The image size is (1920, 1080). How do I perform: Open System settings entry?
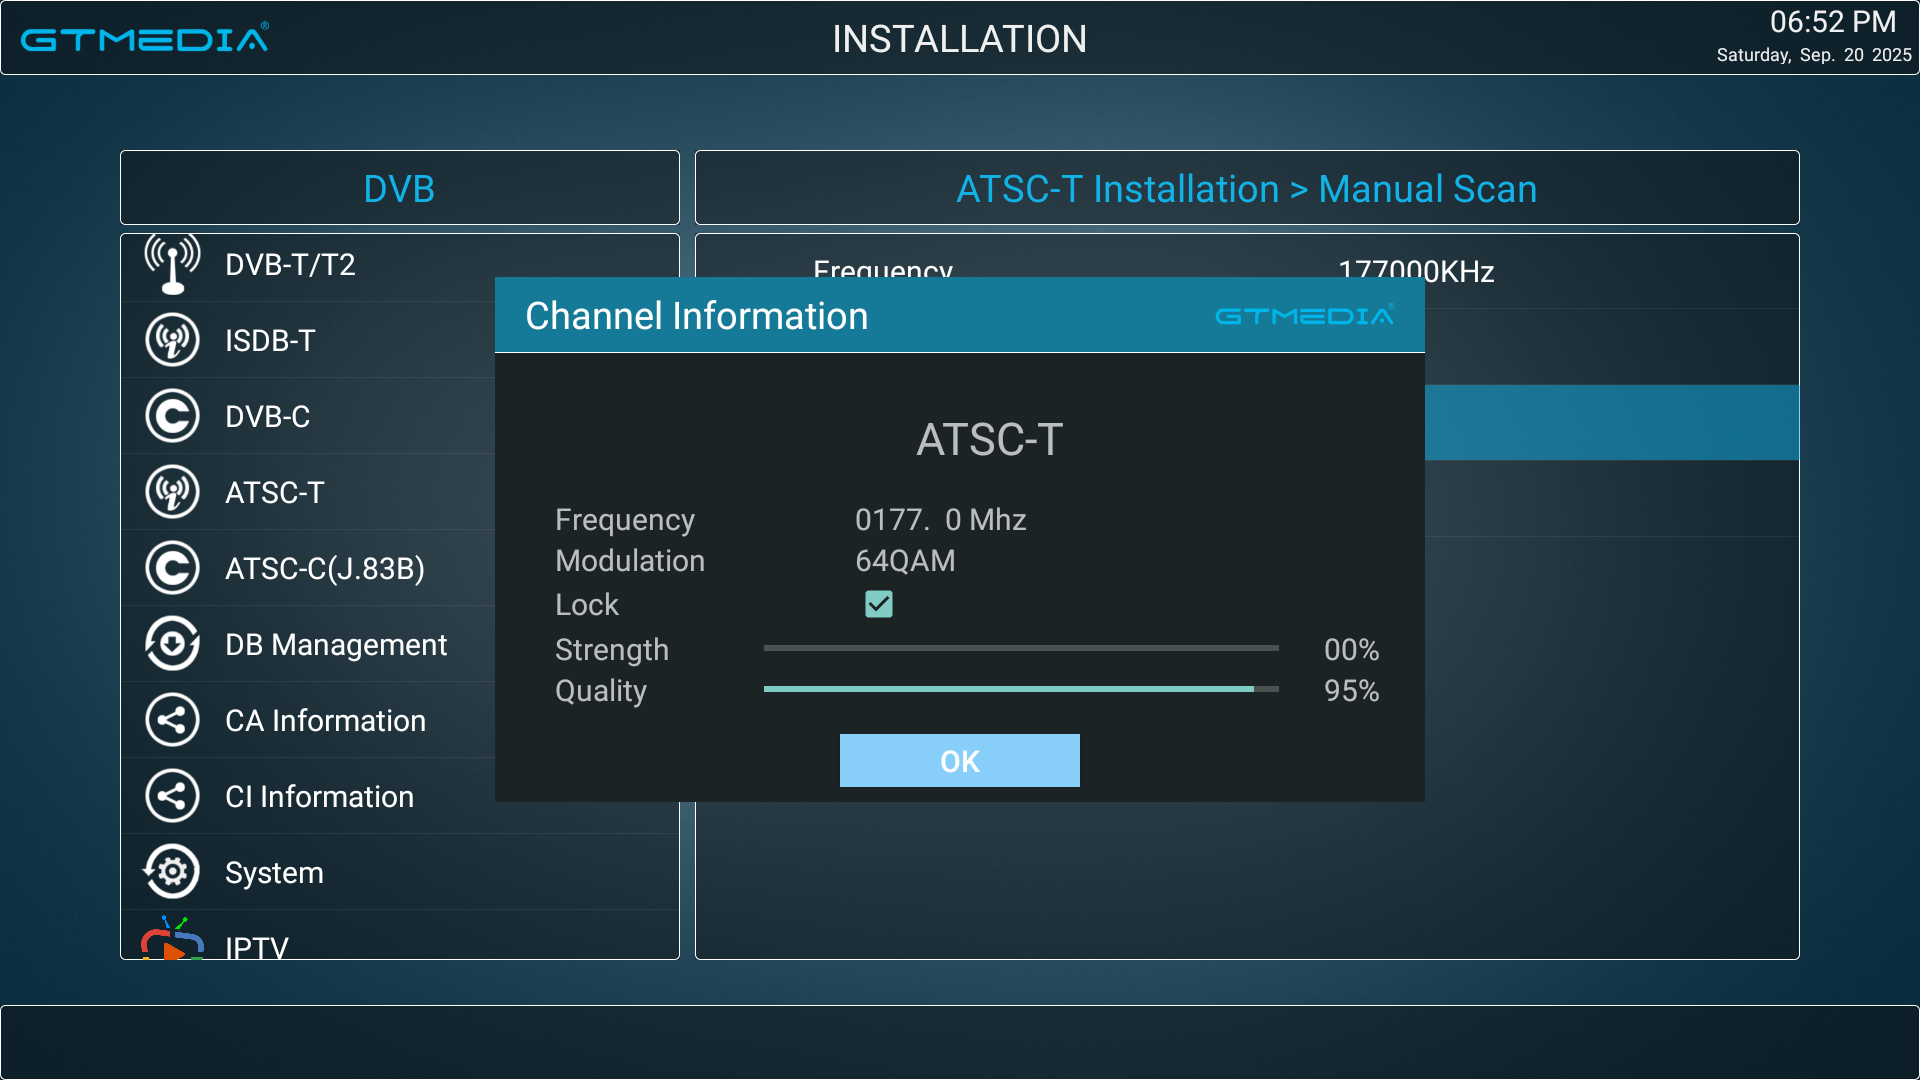pyautogui.click(x=400, y=872)
